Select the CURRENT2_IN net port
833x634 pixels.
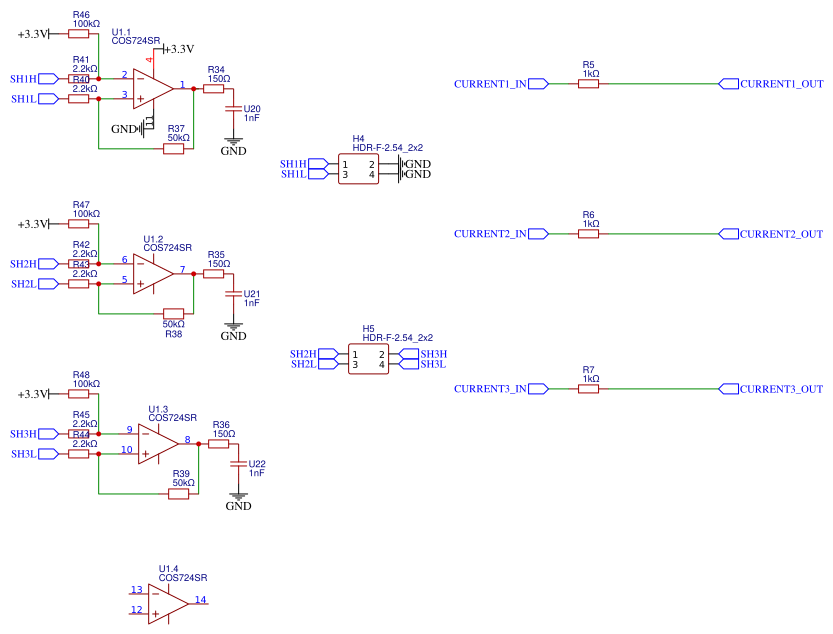538,234
